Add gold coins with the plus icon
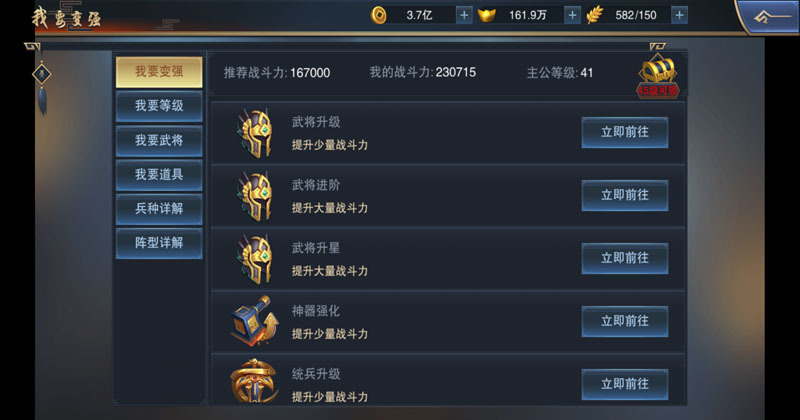800x420 pixels. pyautogui.click(x=464, y=15)
